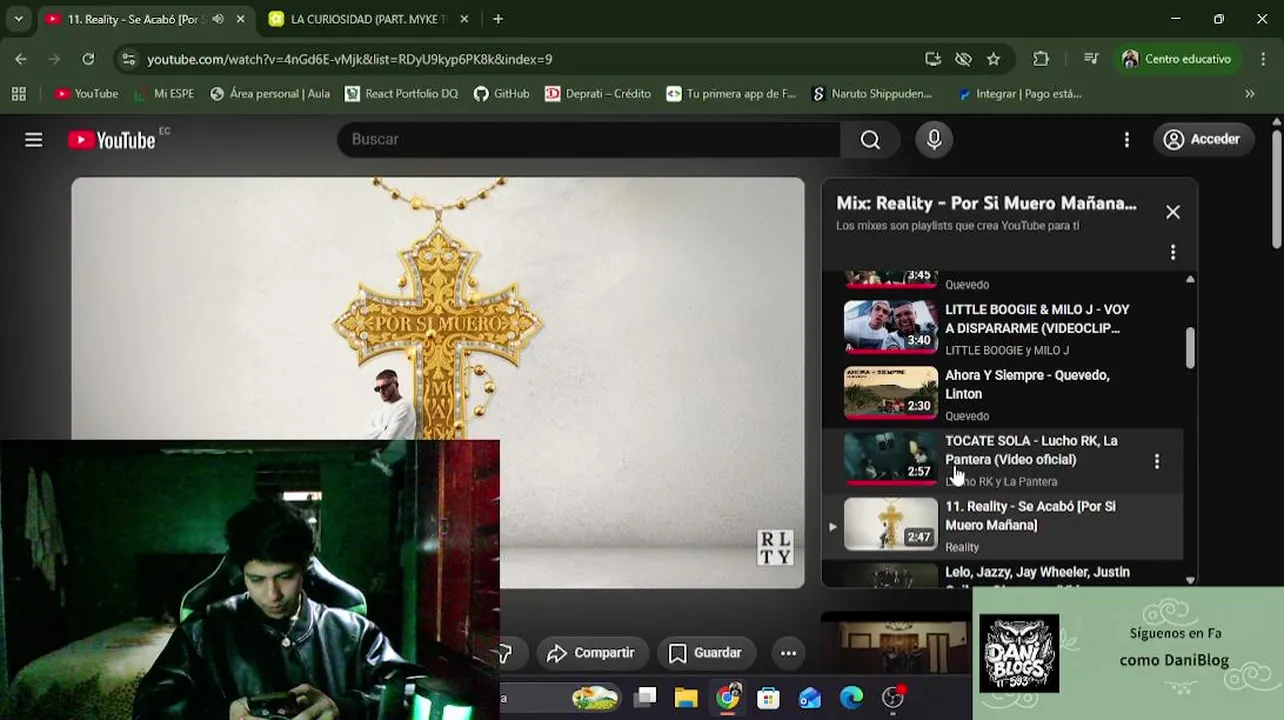Open Microsoft Edge from taskbar
The height and width of the screenshot is (720, 1284).
tap(851, 697)
